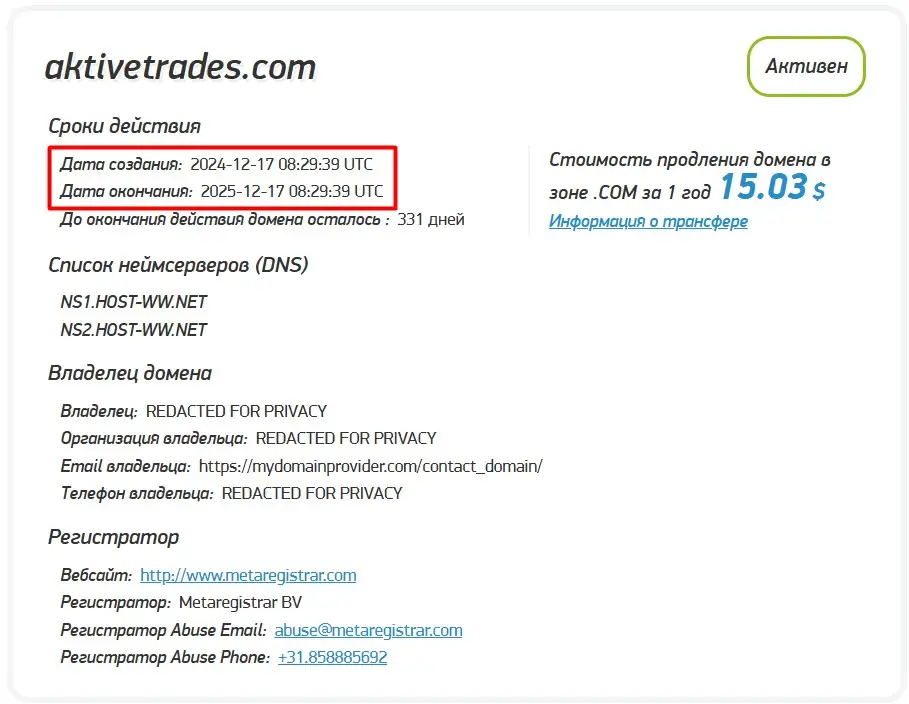The image size is (909, 704).
Task: Select the Сроки действия section header
Action: (124, 126)
